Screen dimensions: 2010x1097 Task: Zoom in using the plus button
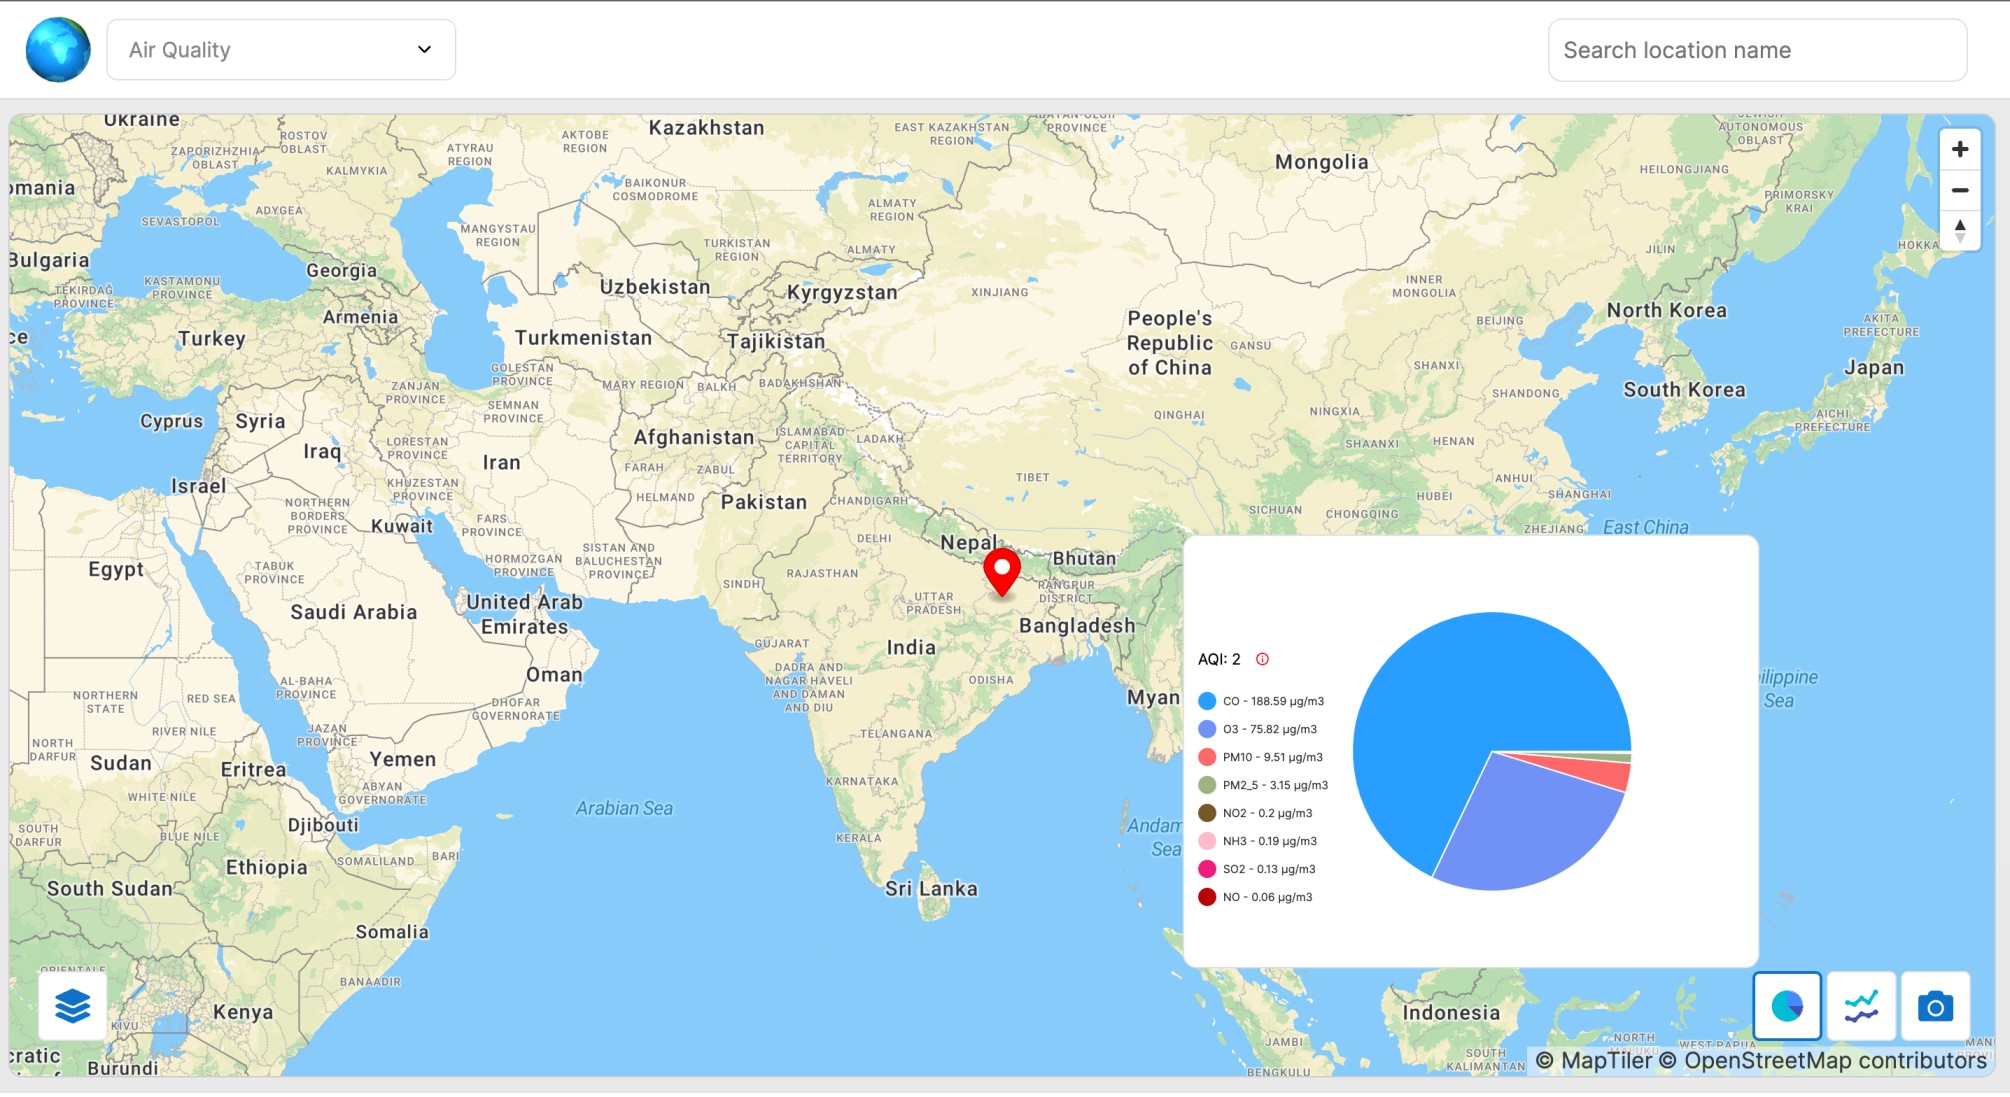pyautogui.click(x=1959, y=148)
